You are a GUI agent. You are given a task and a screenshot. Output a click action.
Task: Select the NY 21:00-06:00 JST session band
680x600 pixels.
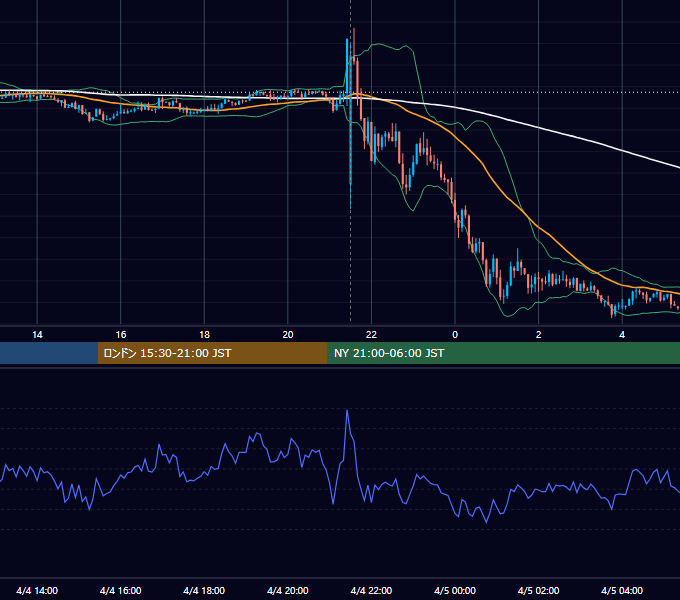tap(503, 353)
